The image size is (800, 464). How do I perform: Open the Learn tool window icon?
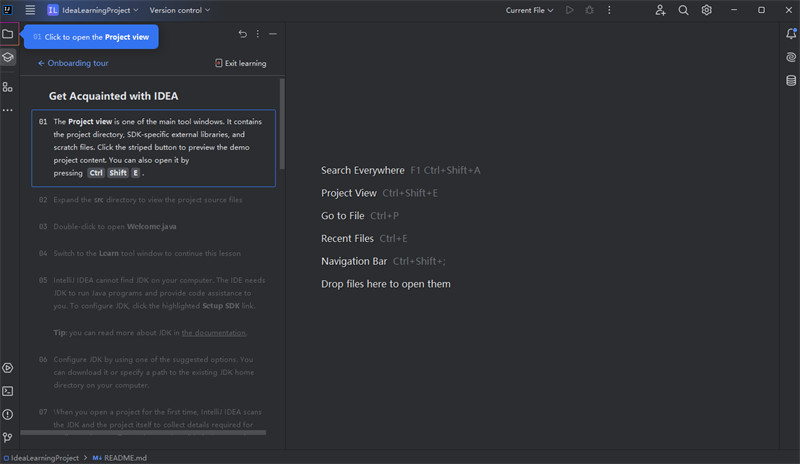[8, 57]
